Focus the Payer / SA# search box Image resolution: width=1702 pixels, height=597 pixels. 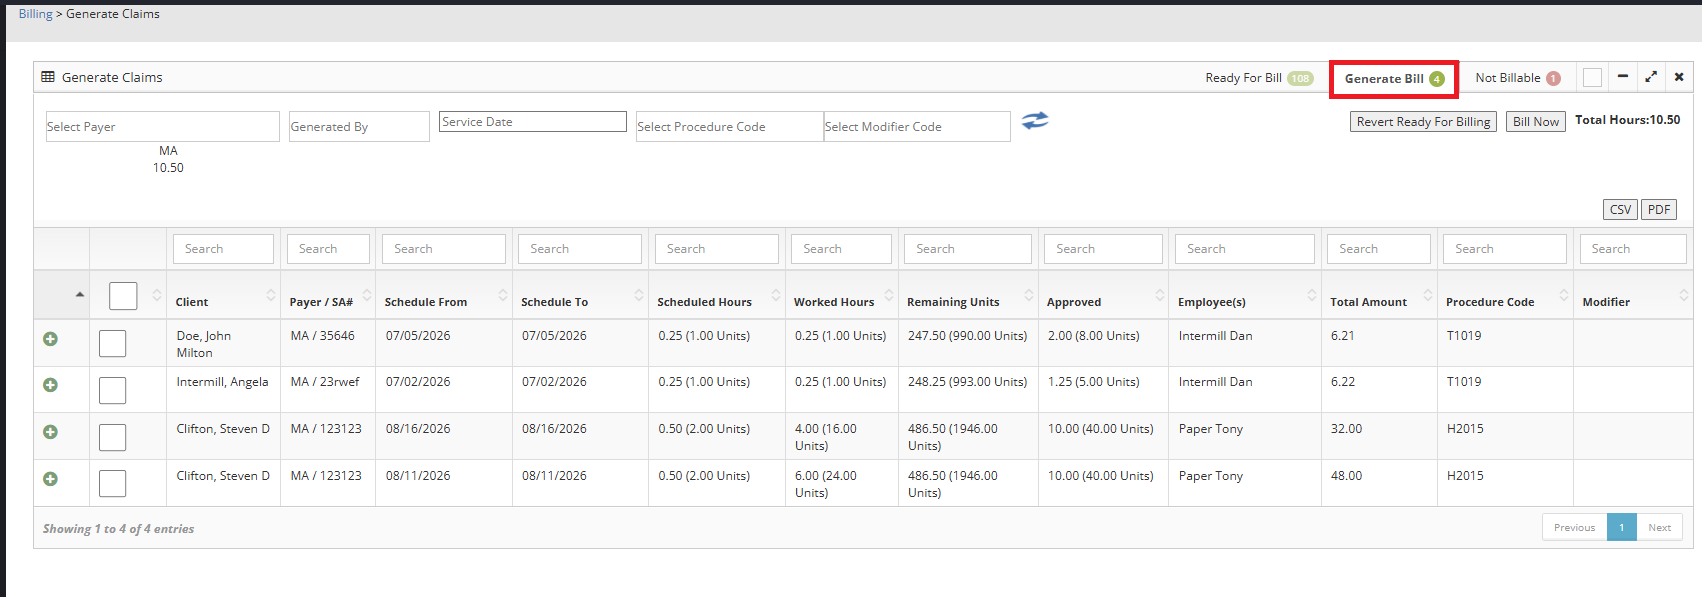point(328,249)
